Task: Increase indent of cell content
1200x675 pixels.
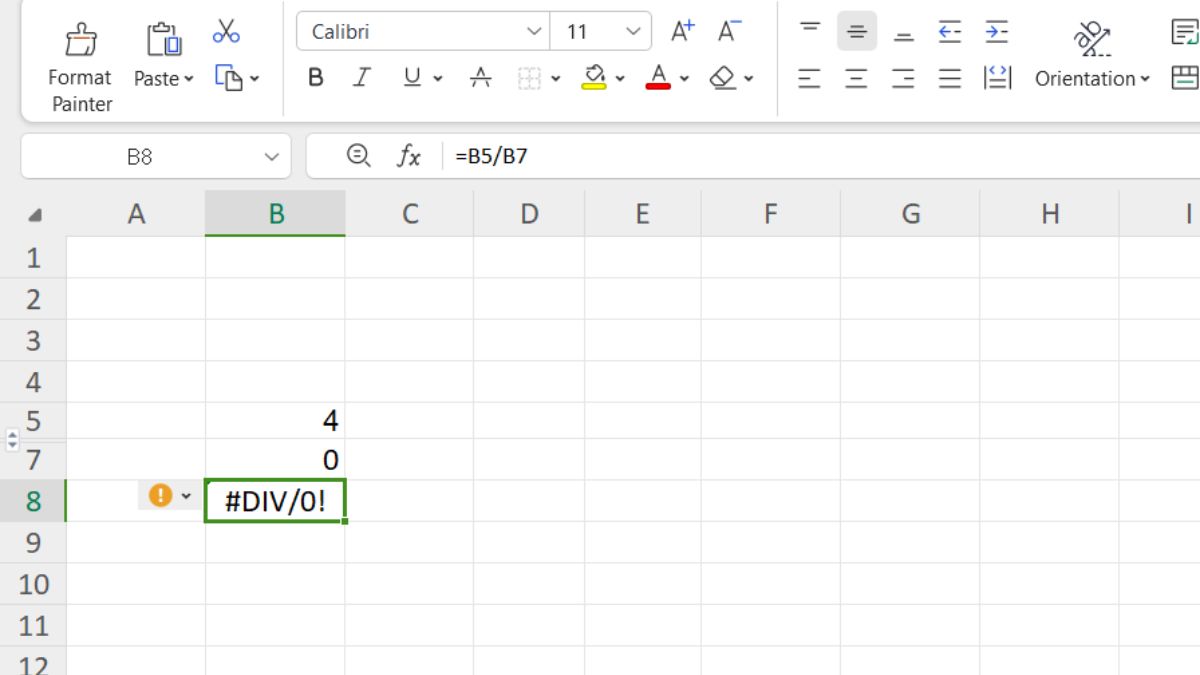Action: coord(996,32)
